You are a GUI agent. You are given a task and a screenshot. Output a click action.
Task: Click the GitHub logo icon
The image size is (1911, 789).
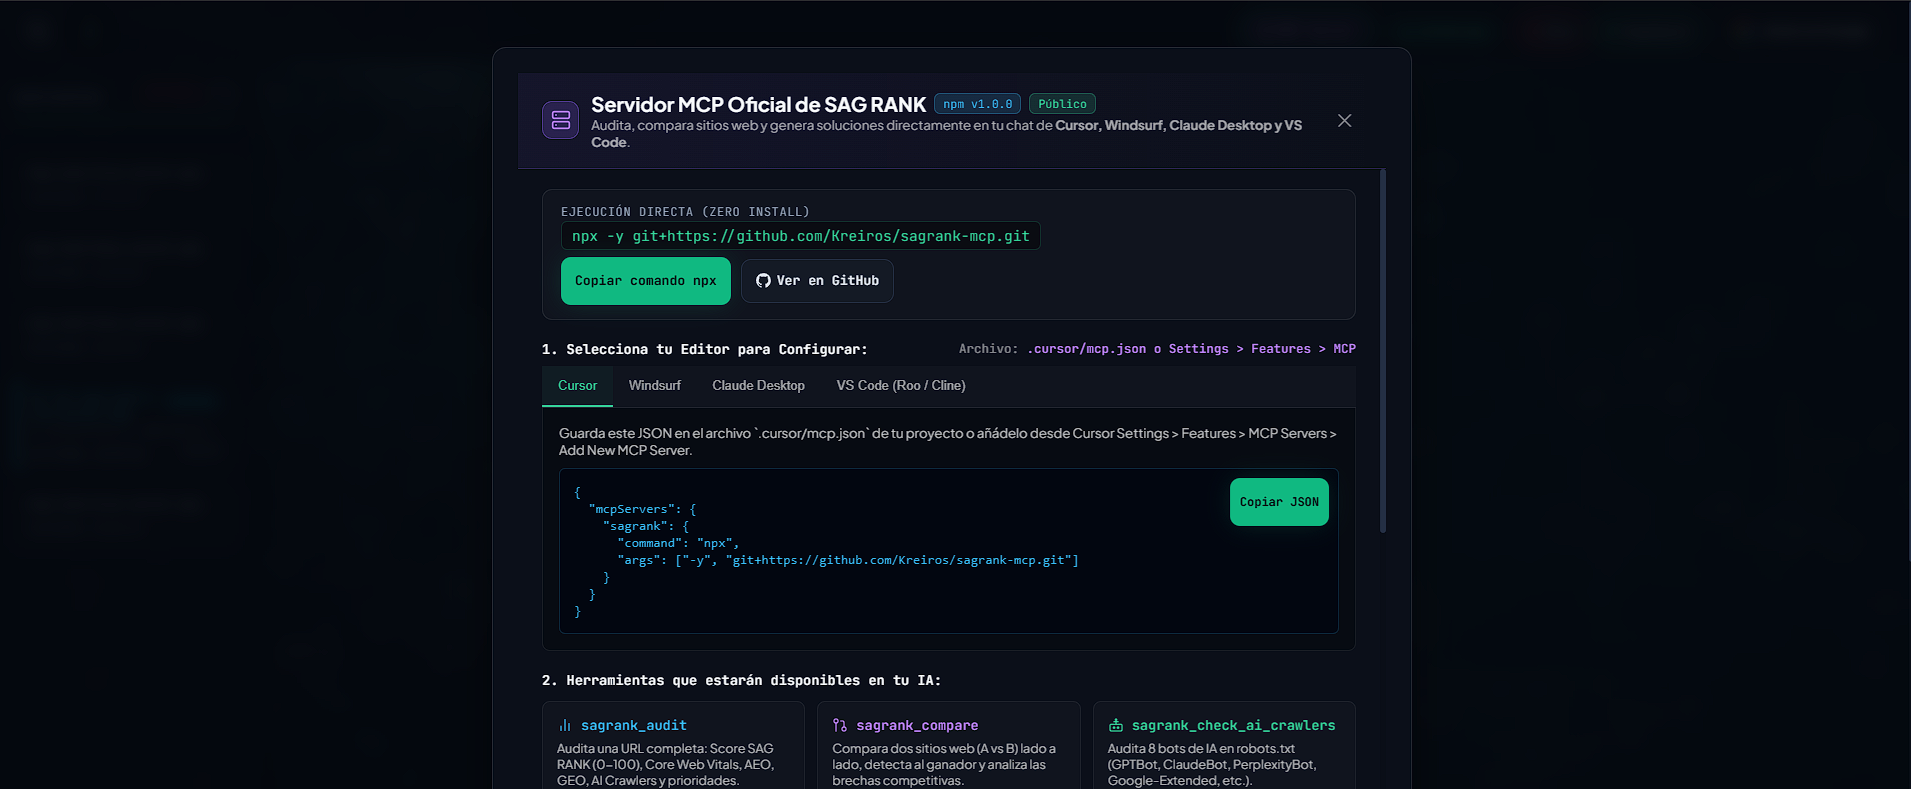click(x=763, y=281)
